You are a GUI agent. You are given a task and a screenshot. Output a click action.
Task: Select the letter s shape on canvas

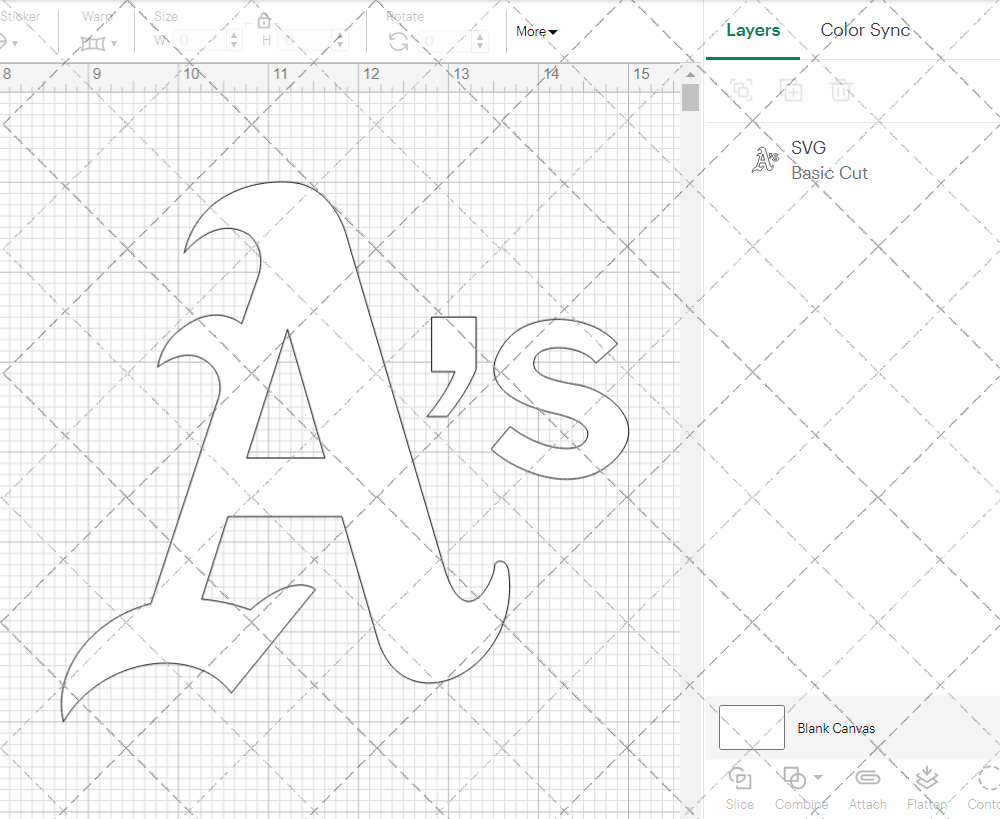[561, 398]
